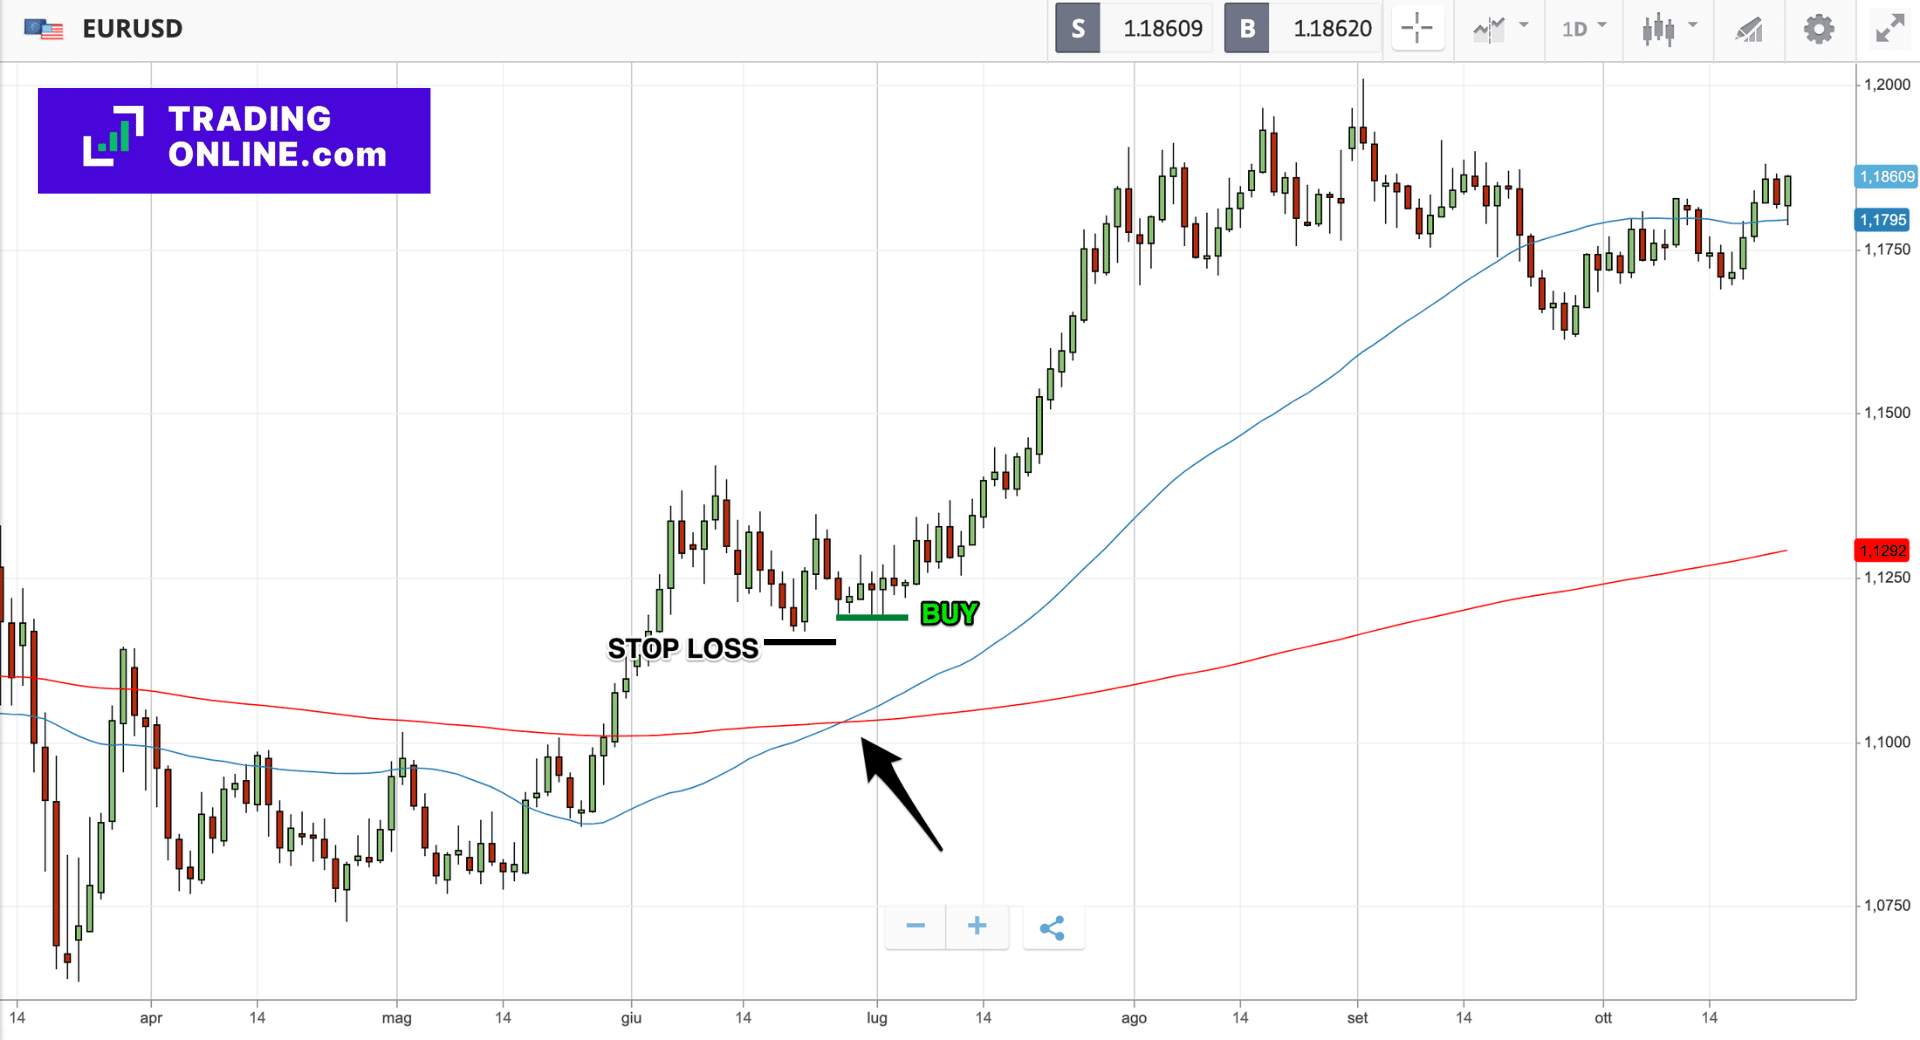
Task: Activate the Sell order toggle
Action: point(1077,28)
